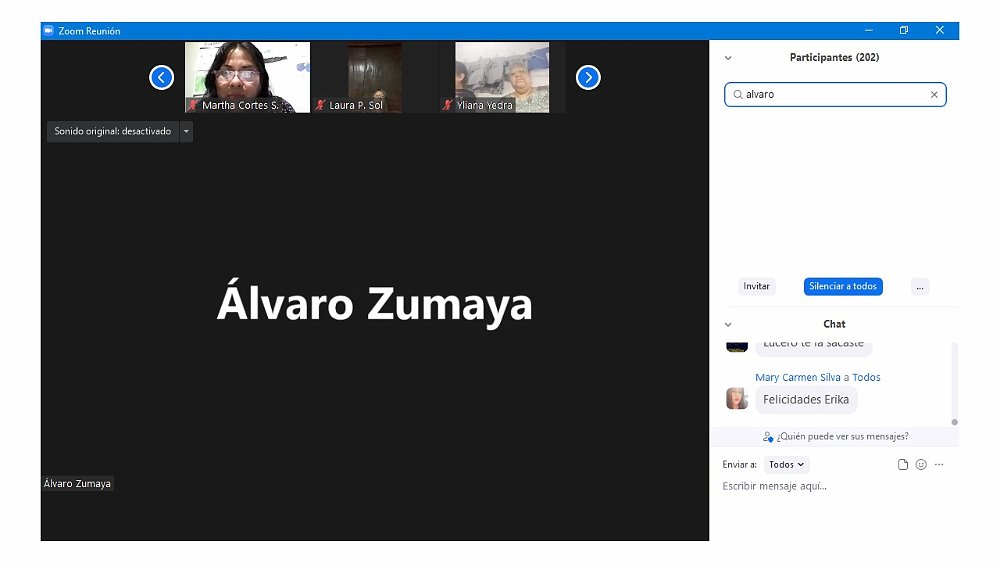1000x563 pixels.
Task: Click Mary Carmen Silva's chat avatar
Action: click(x=737, y=398)
